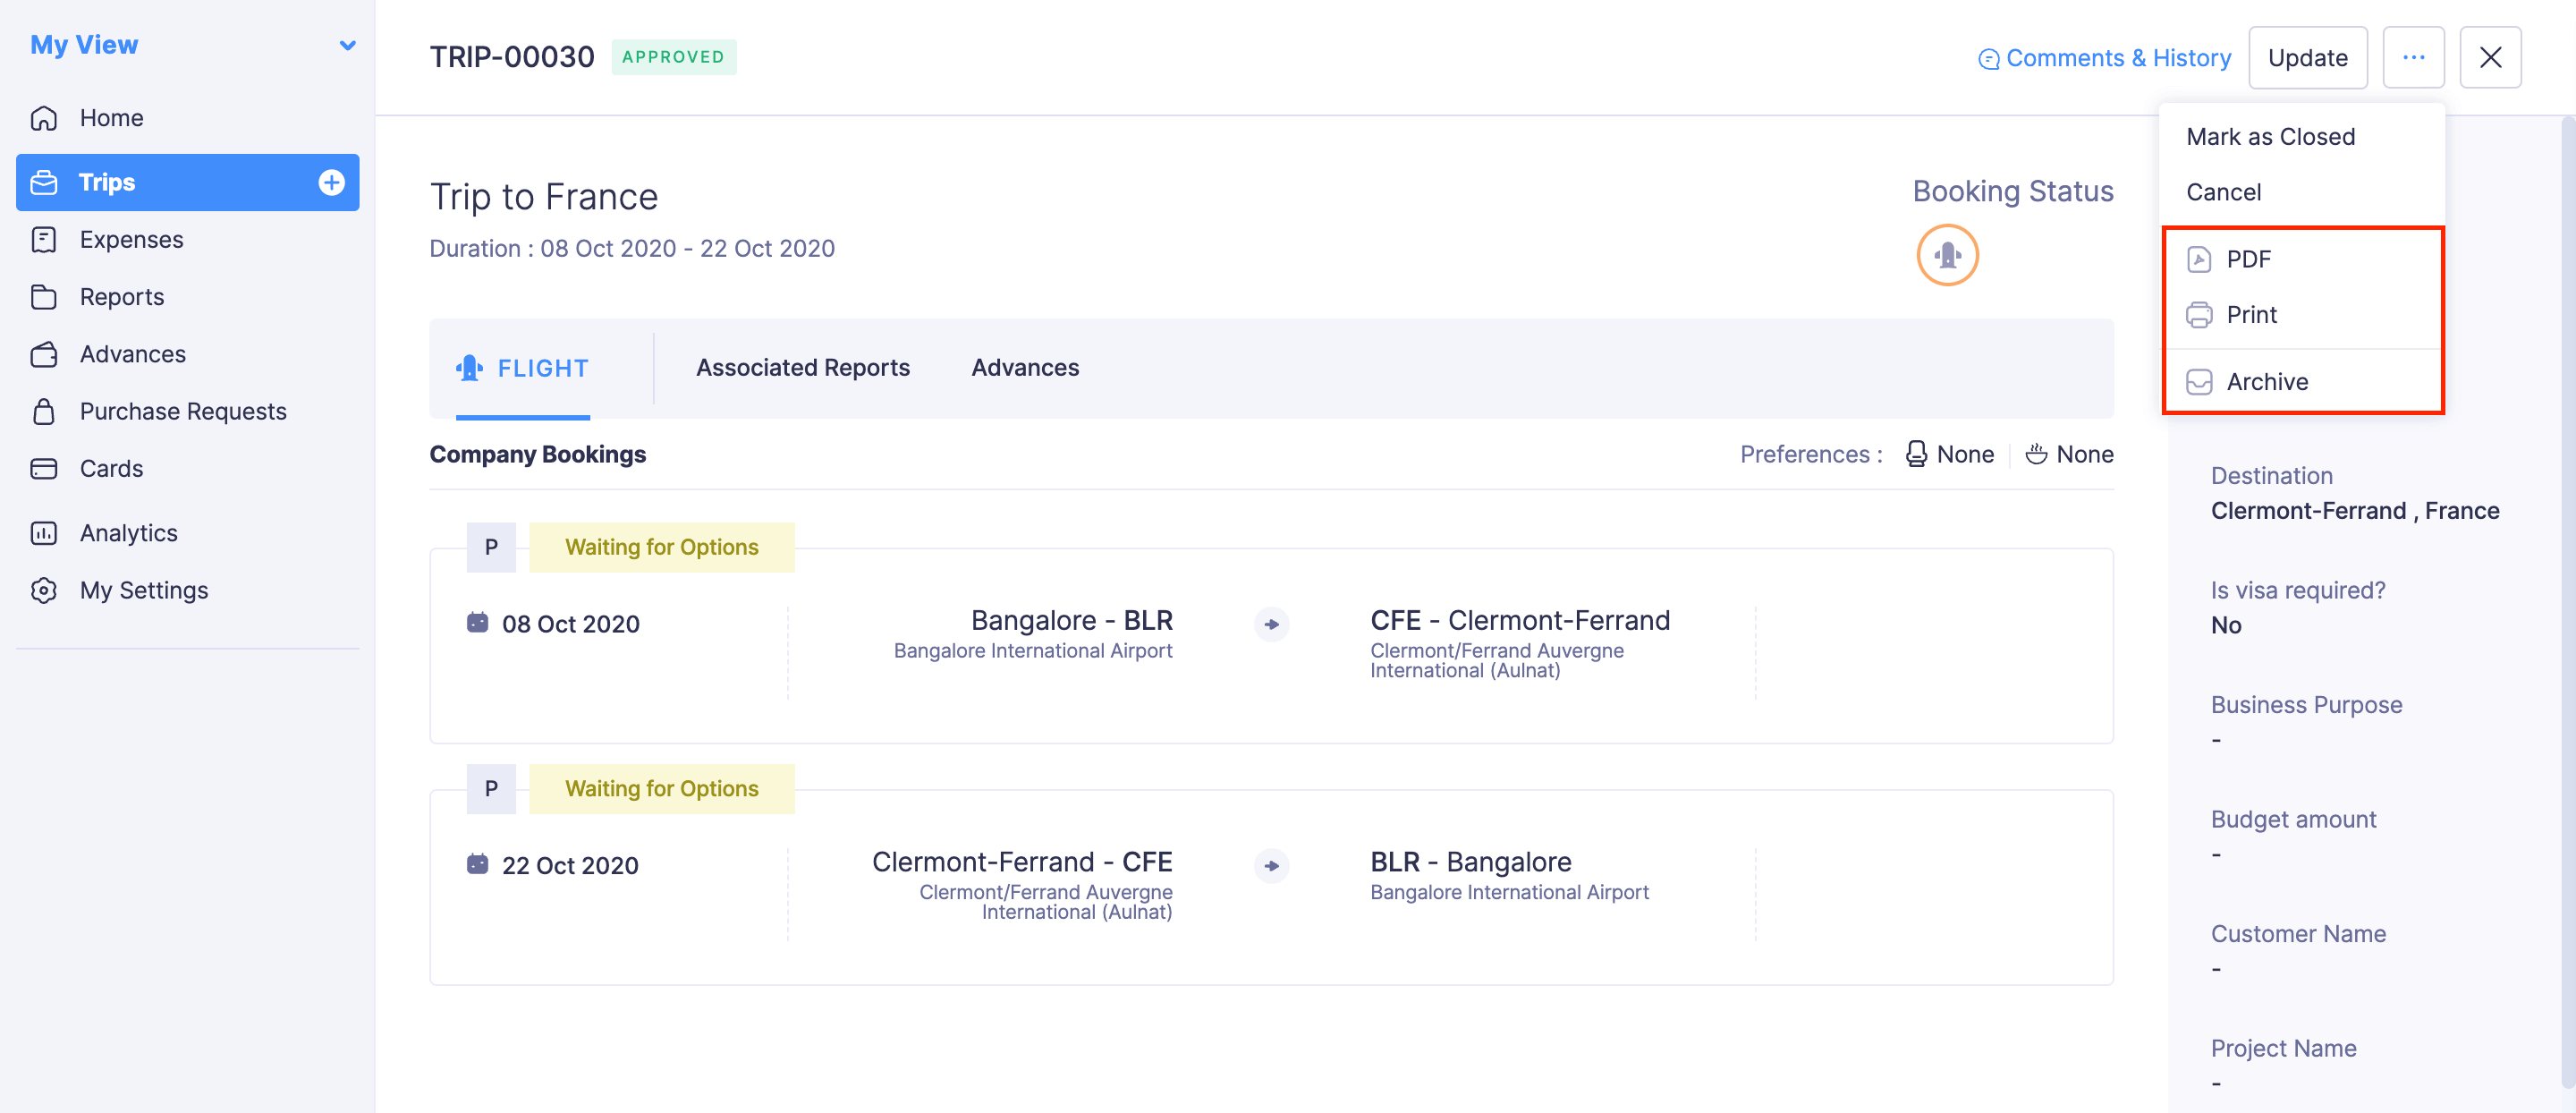The height and width of the screenshot is (1113, 2576).
Task: Open the Home sidebar item
Action: click(x=111, y=118)
